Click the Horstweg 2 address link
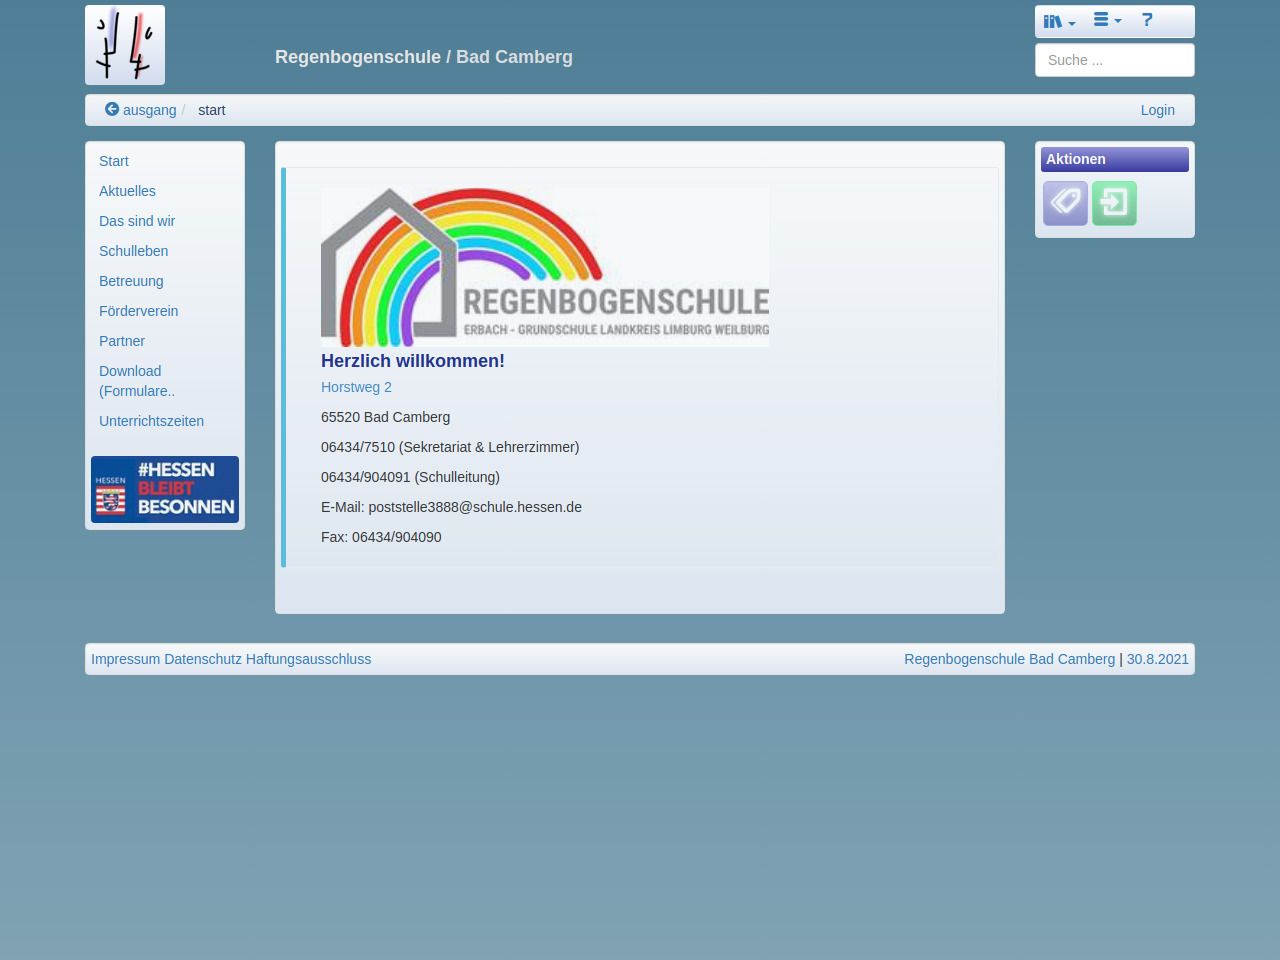The width and height of the screenshot is (1280, 960). (356, 387)
